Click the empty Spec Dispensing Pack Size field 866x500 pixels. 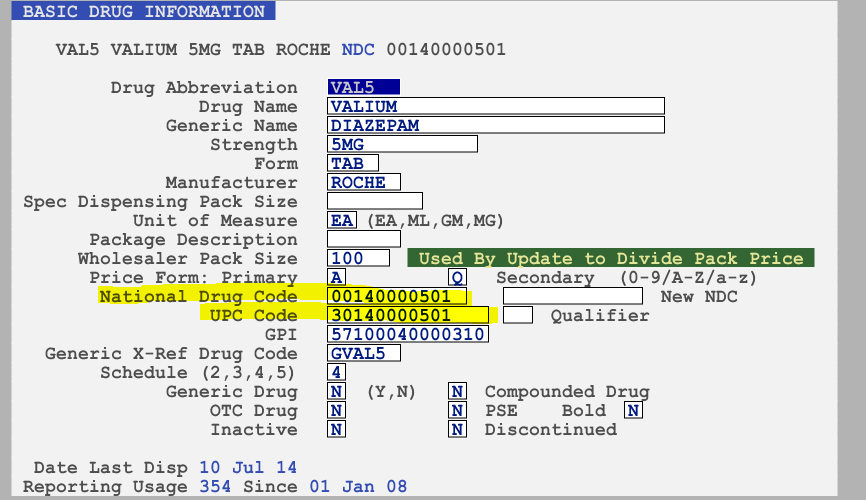[375, 201]
